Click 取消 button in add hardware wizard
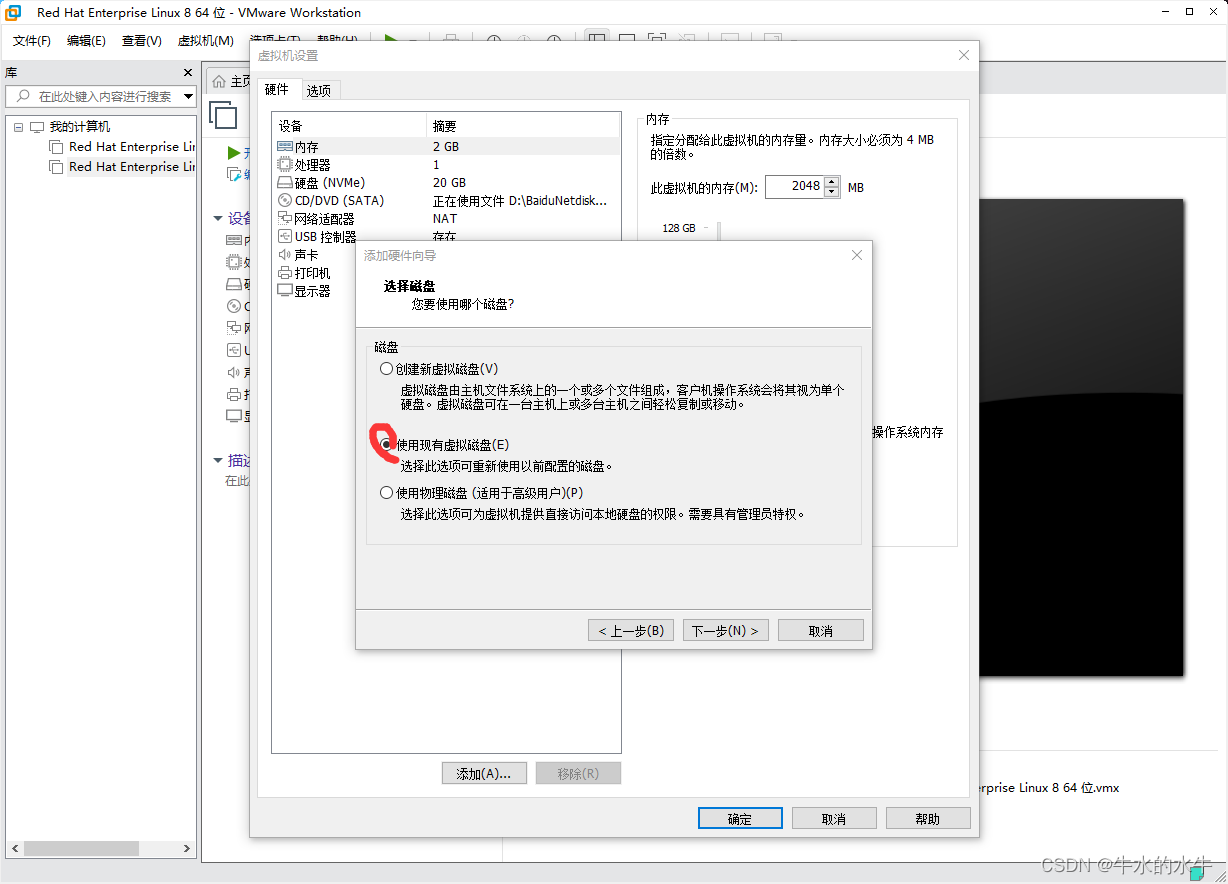This screenshot has width=1228, height=884. pyautogui.click(x=820, y=630)
